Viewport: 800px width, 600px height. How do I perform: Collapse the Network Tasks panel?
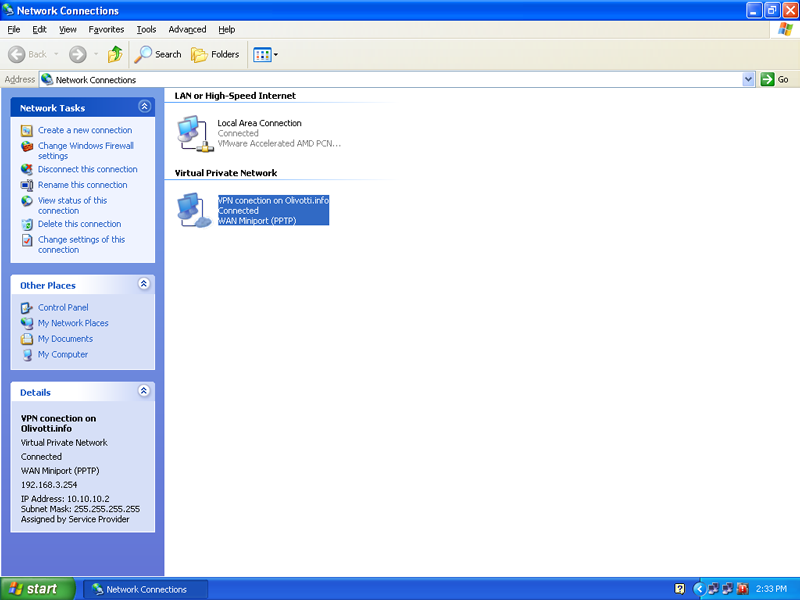[x=144, y=107]
